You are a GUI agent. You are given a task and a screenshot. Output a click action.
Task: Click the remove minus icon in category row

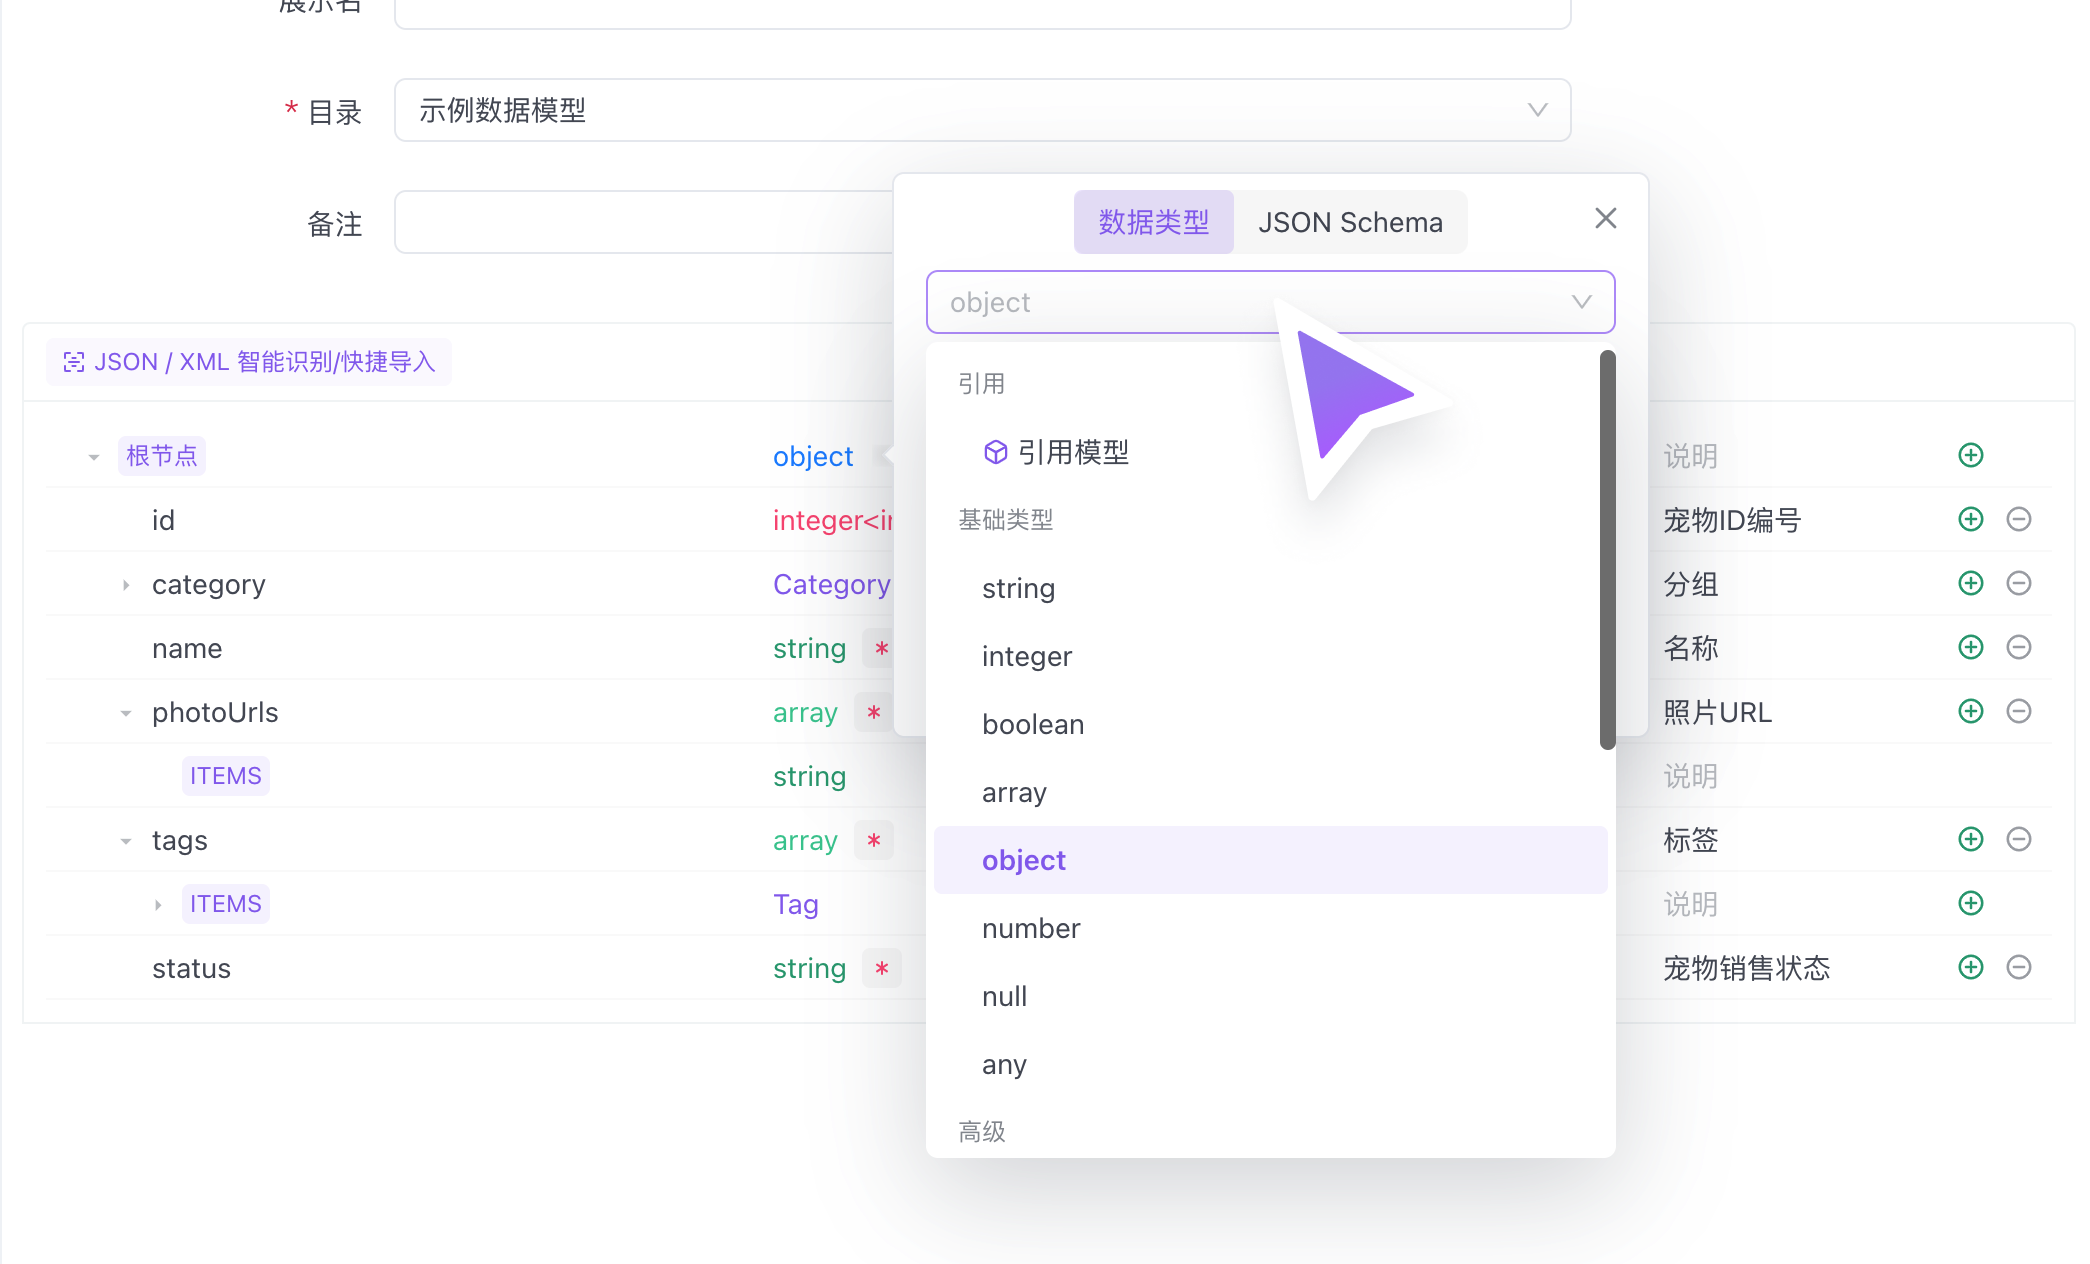pyautogui.click(x=2018, y=583)
